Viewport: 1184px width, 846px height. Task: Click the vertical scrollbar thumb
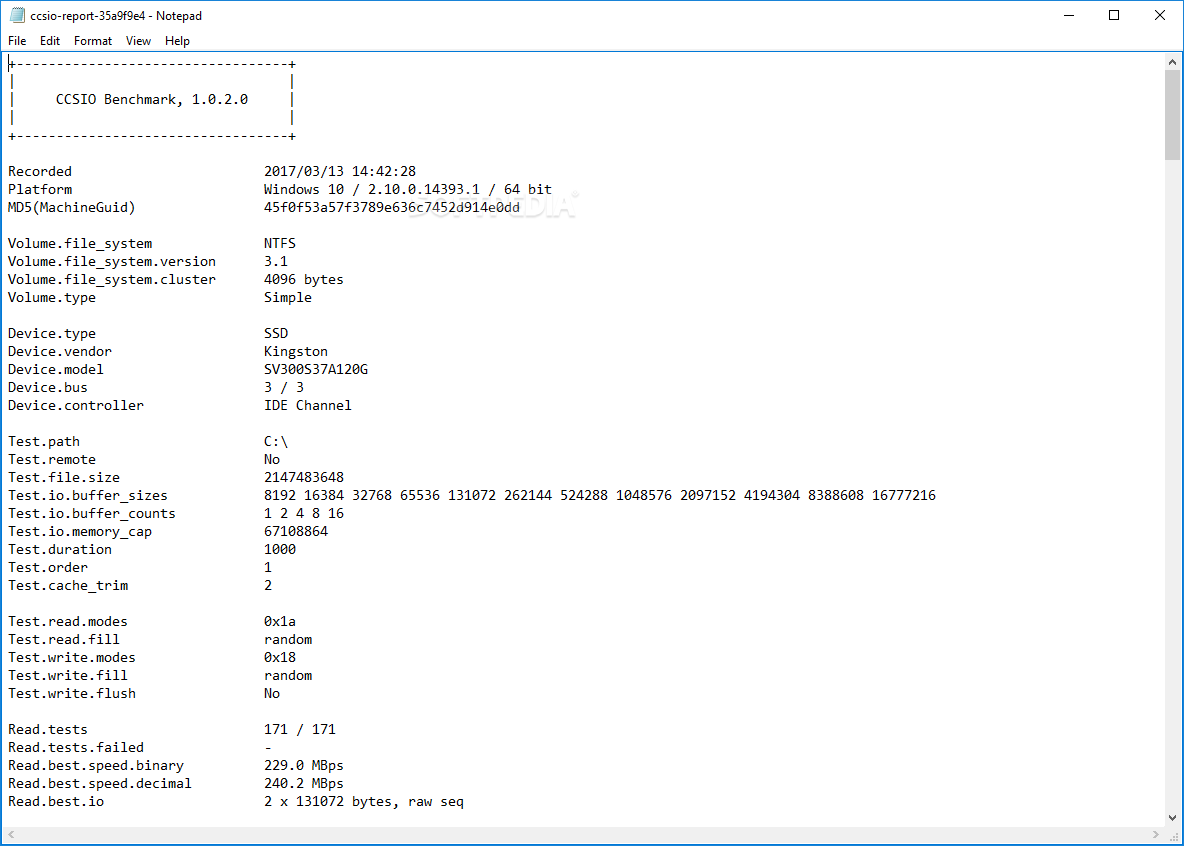[1172, 115]
